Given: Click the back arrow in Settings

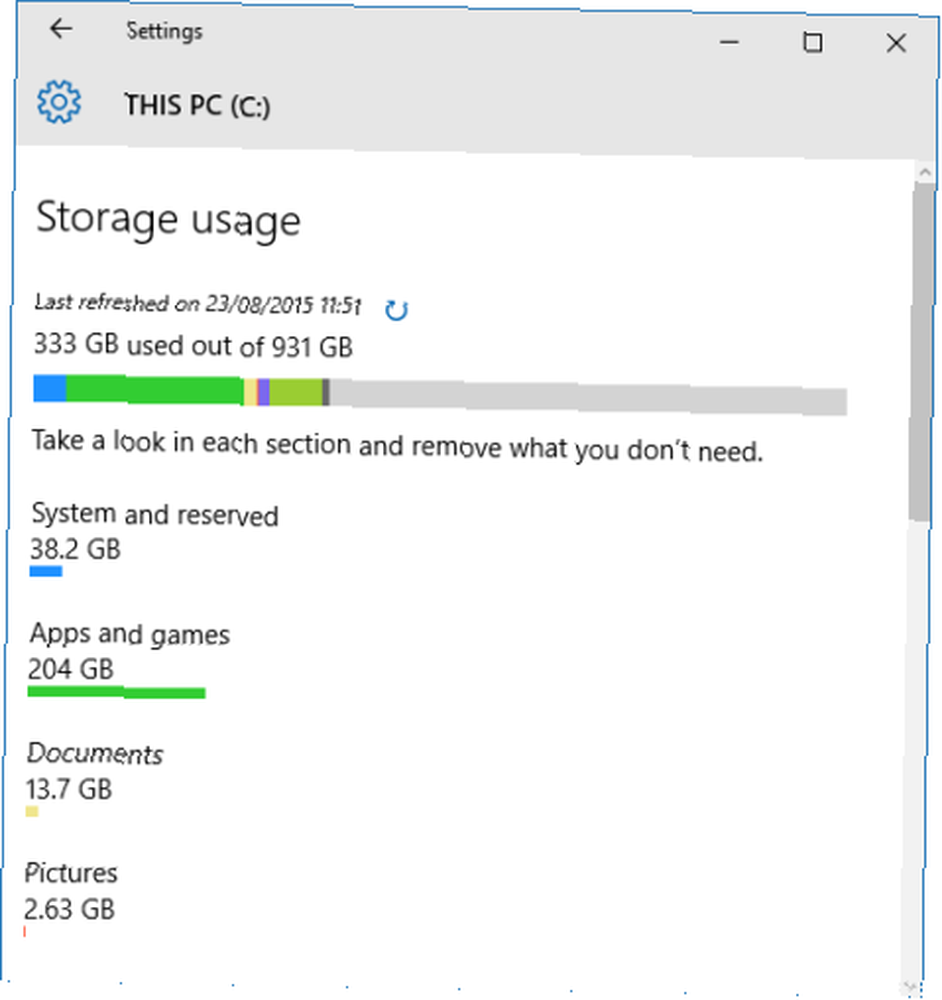Looking at the screenshot, I should point(61,29).
